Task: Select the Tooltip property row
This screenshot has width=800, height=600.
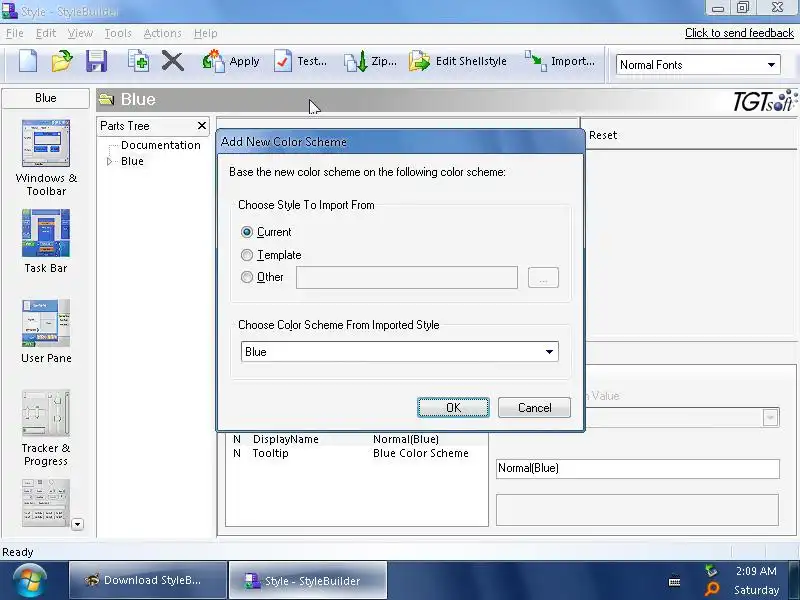Action: tap(356, 453)
